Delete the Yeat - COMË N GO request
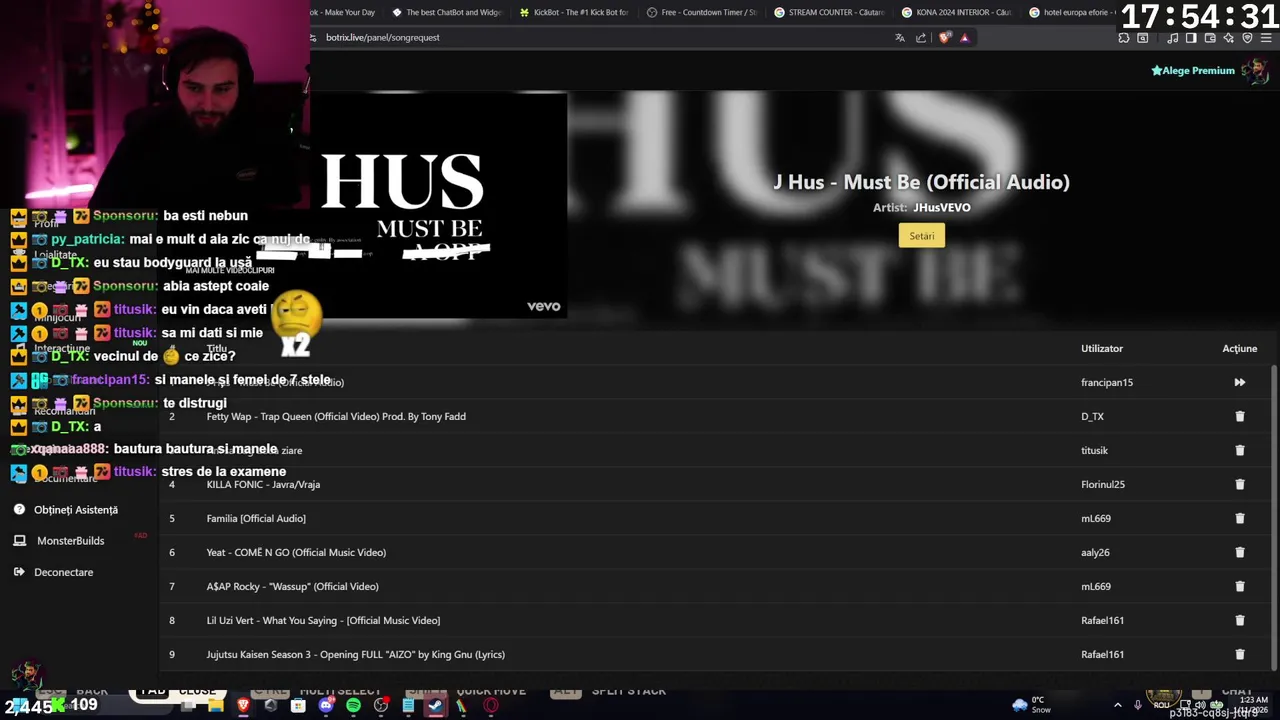Viewport: 1280px width, 720px height. coord(1239,552)
